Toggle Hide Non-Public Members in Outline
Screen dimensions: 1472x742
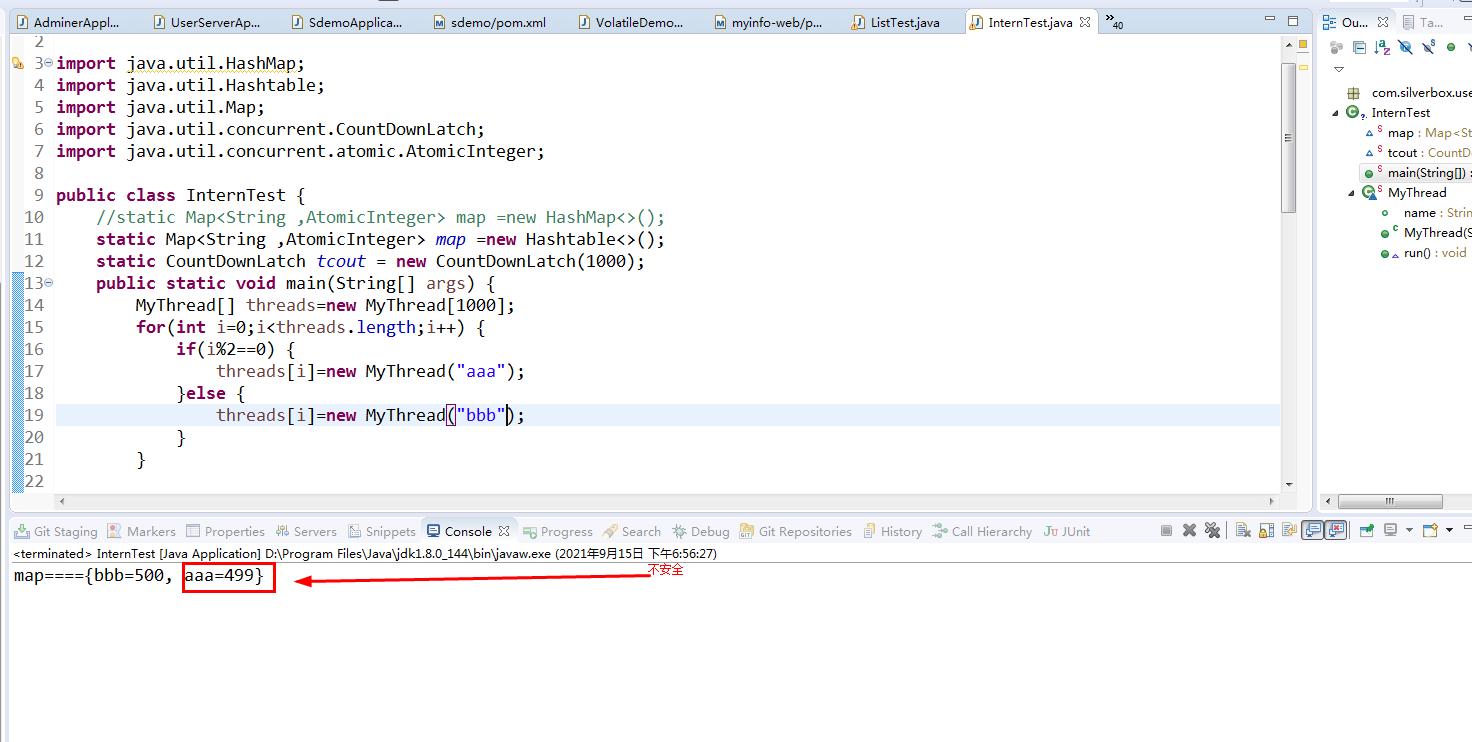coord(1451,47)
